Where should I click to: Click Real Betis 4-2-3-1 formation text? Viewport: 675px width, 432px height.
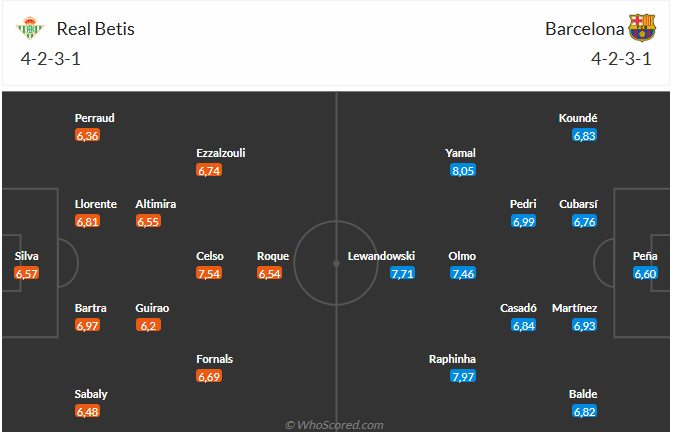[51, 58]
